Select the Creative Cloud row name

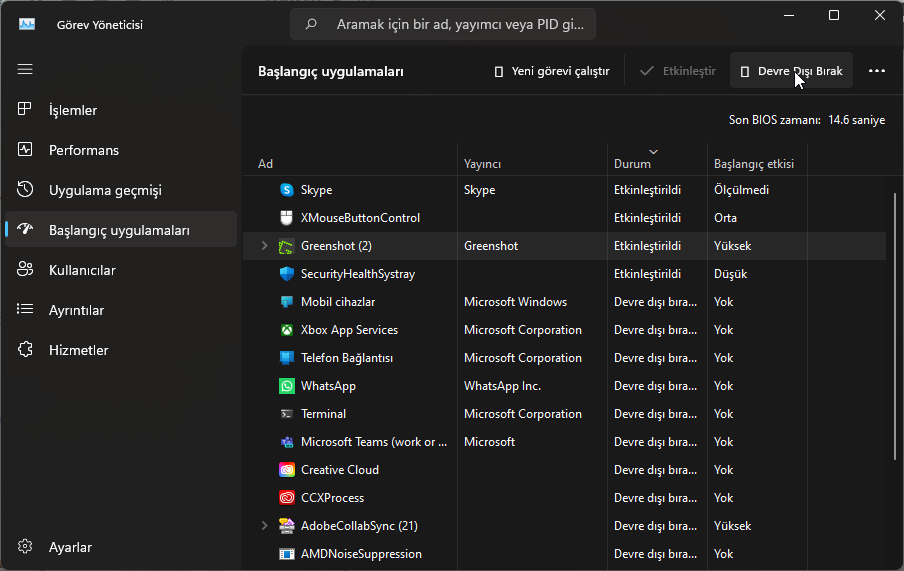[340, 469]
